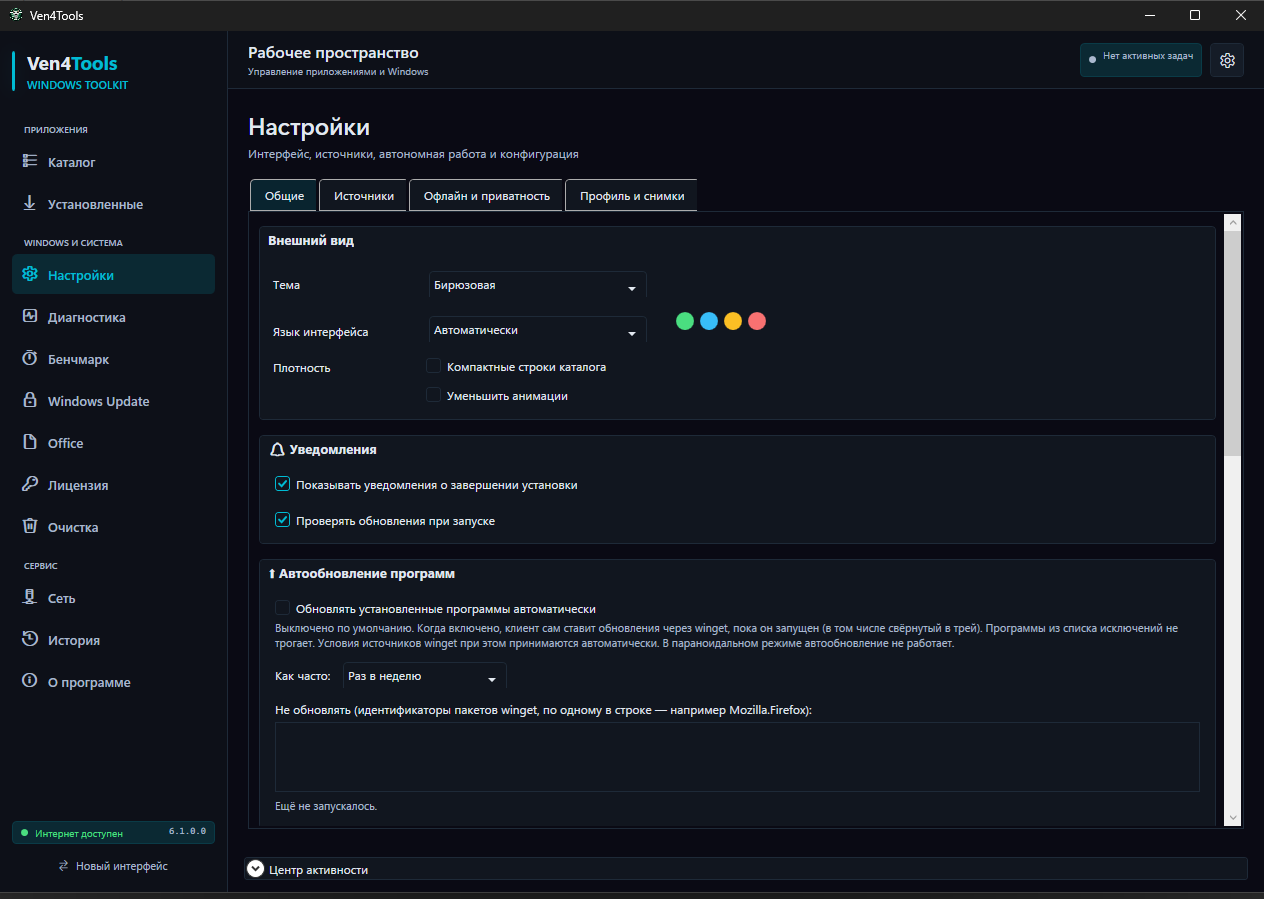Viewport: 1264px width, 899px height.
Task: Switch to the Источники tab
Action: click(364, 196)
